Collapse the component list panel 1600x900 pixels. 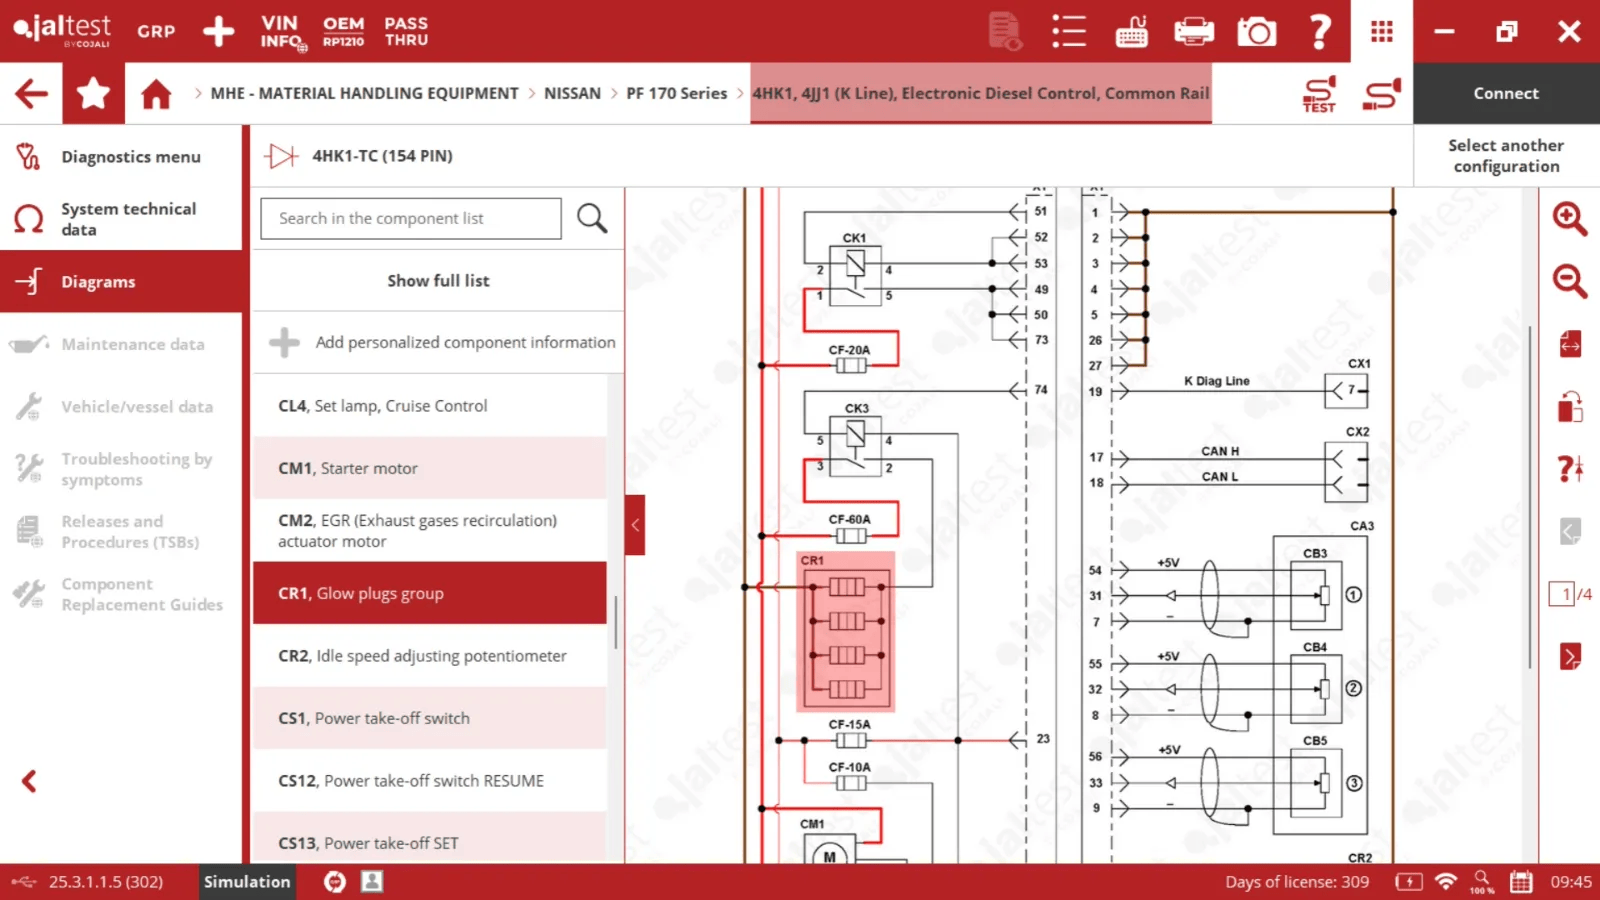635,525
